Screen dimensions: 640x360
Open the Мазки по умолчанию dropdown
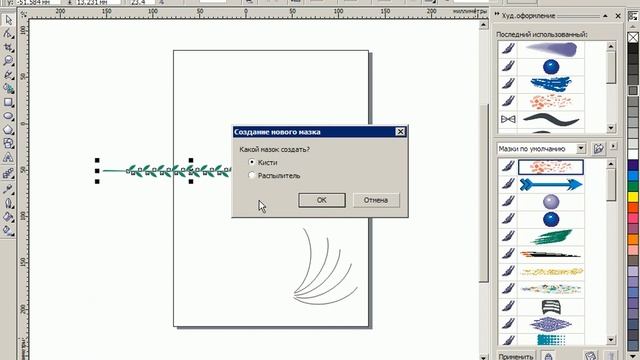pos(581,149)
